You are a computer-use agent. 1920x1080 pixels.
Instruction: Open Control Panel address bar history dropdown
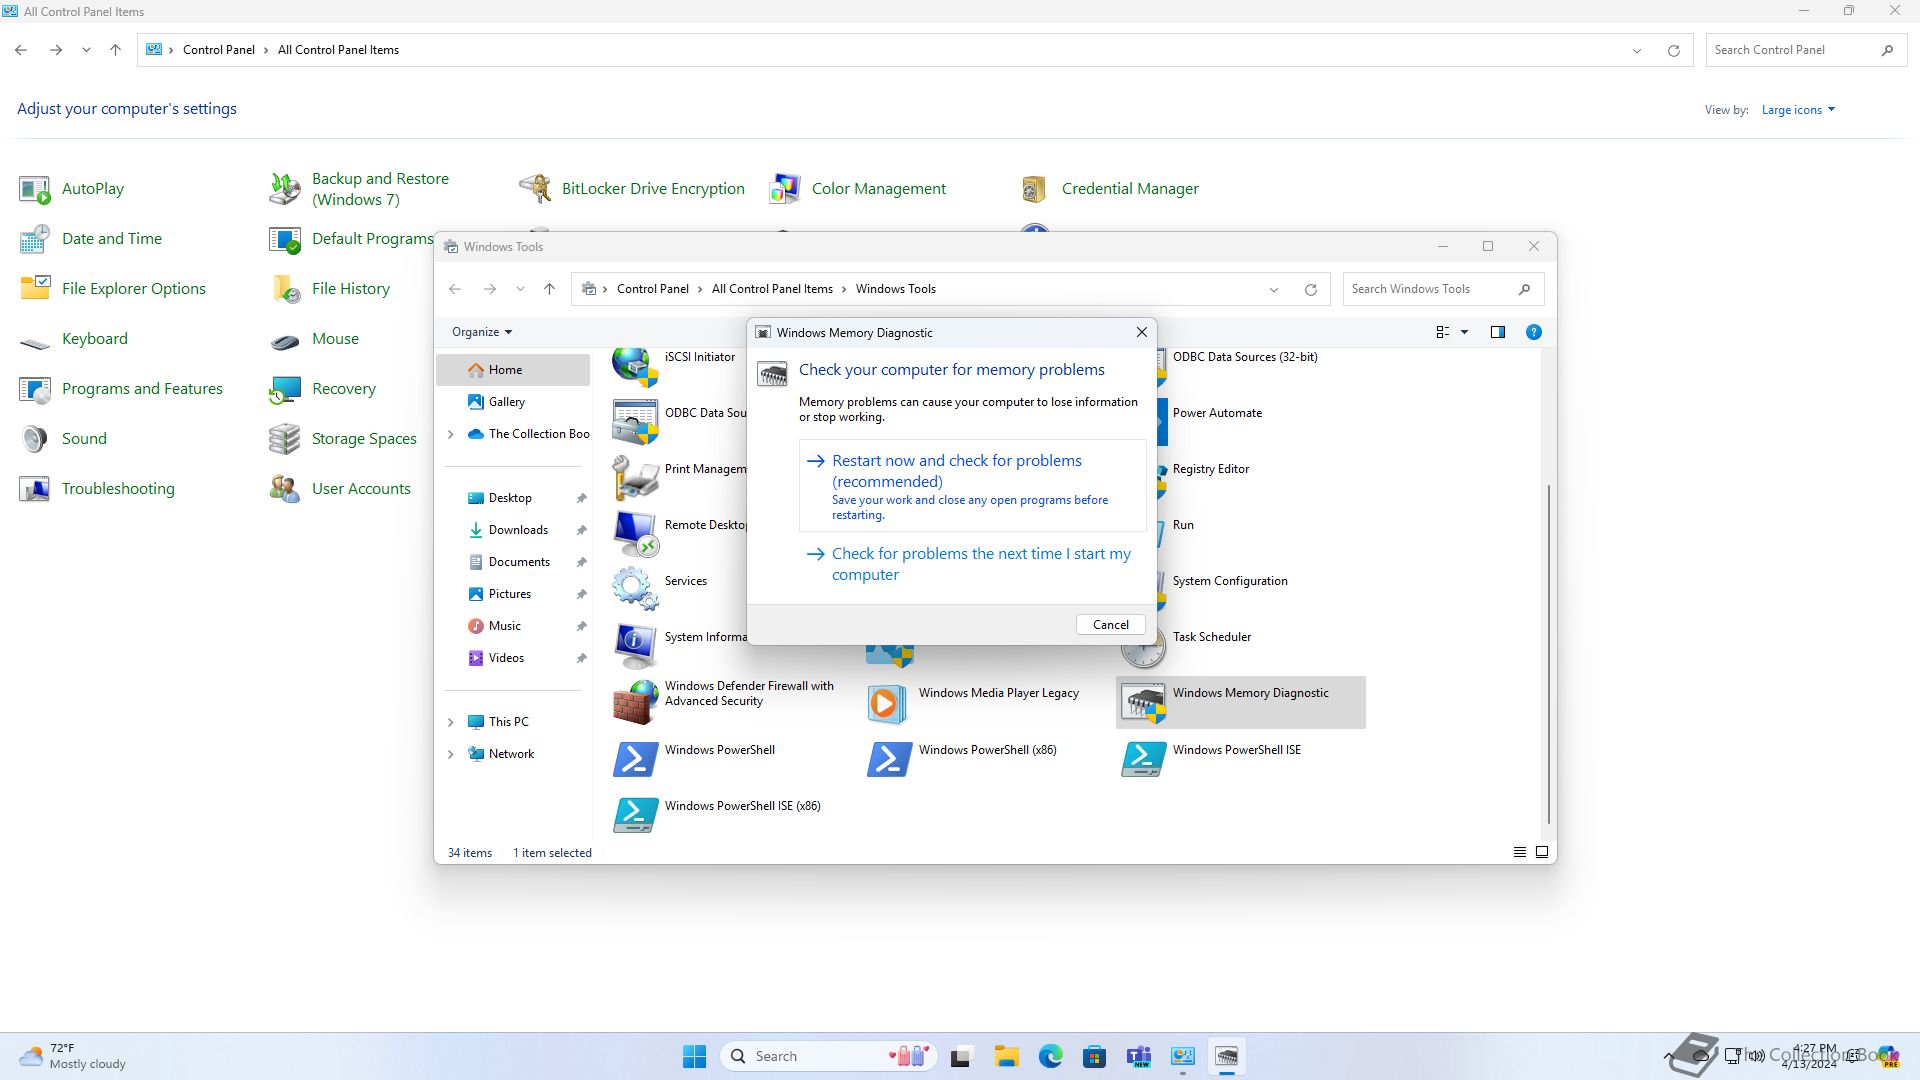(1637, 50)
